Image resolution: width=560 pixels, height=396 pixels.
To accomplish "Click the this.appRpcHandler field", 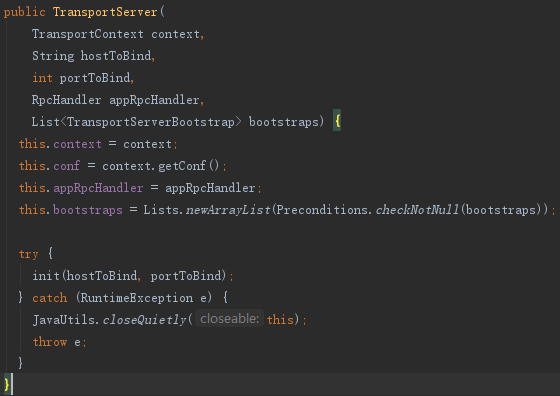I will pos(81,188).
